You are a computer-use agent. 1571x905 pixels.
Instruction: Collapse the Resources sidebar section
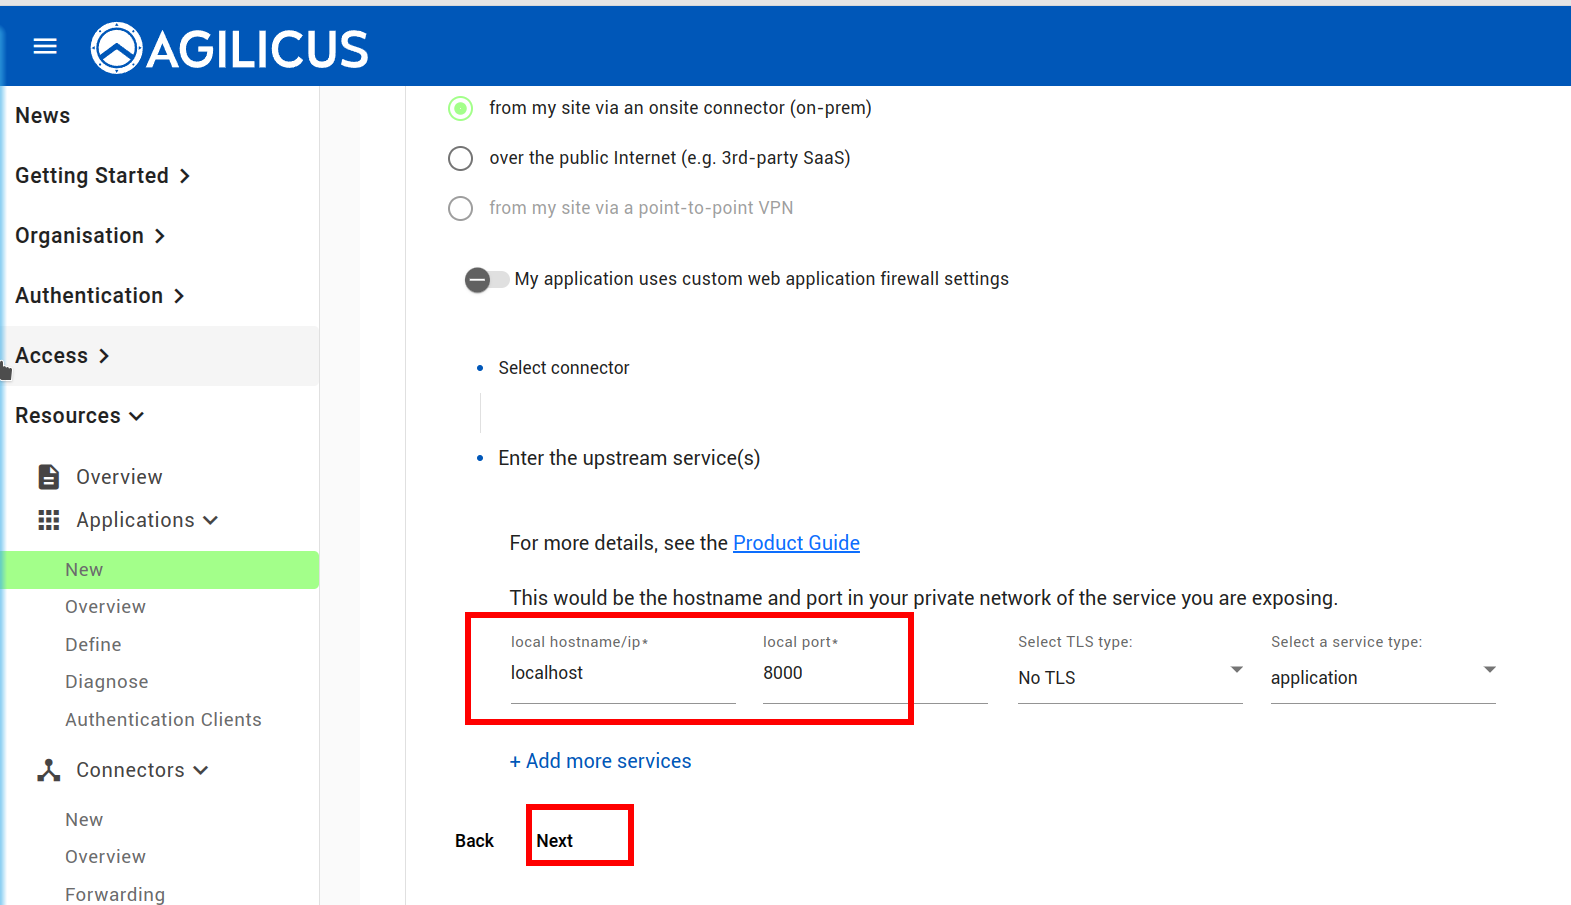(80, 416)
